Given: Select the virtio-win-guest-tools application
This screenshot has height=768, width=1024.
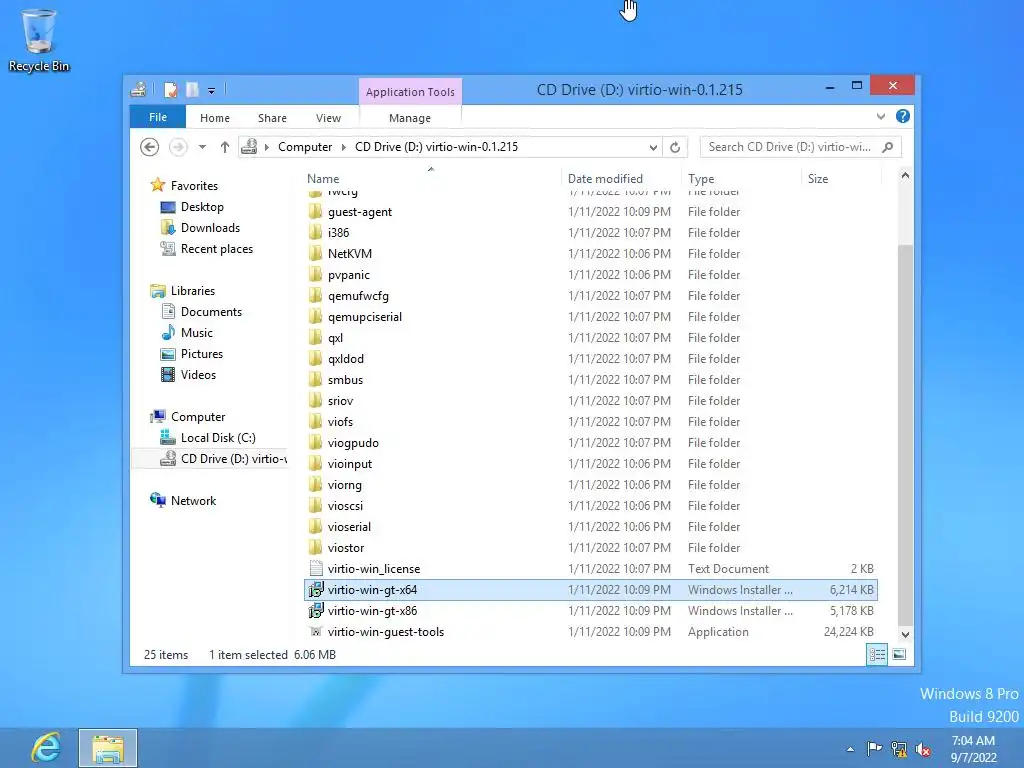Looking at the screenshot, I should tap(385, 632).
